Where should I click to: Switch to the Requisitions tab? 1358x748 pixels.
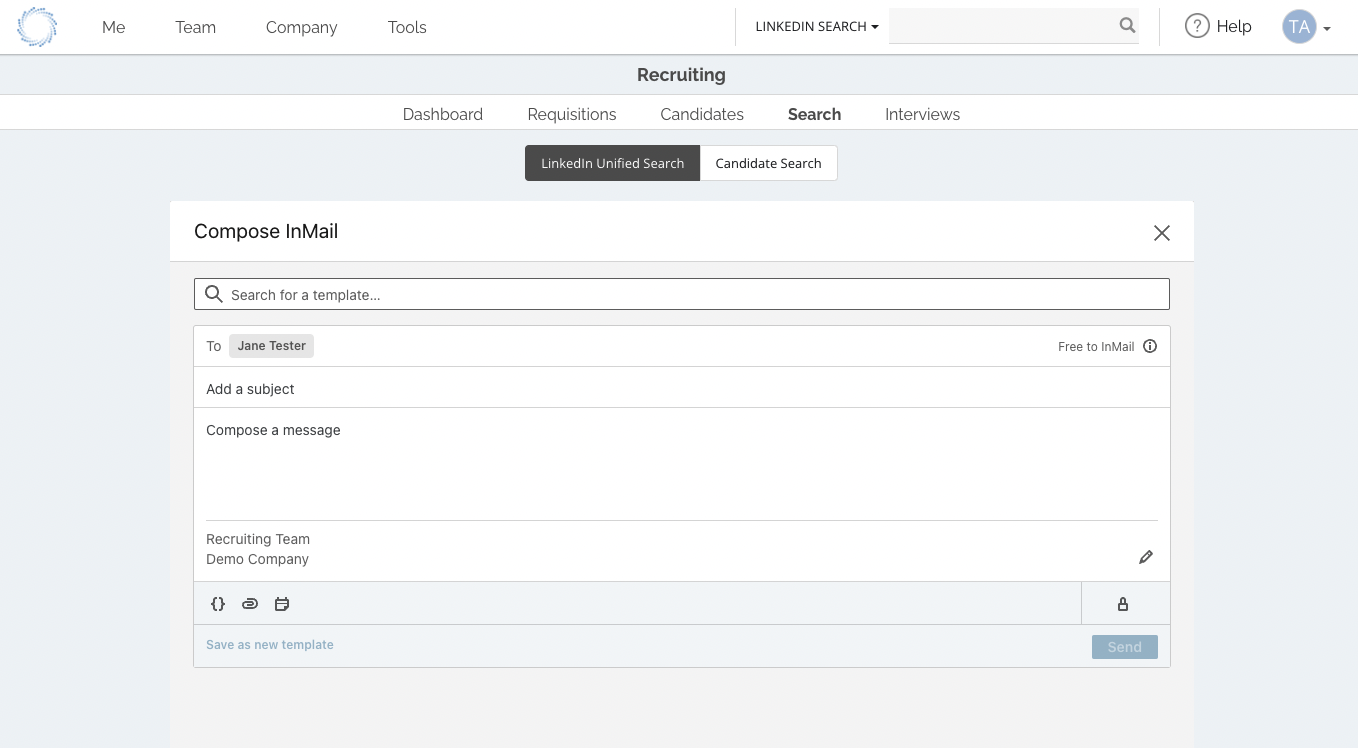[x=572, y=114]
